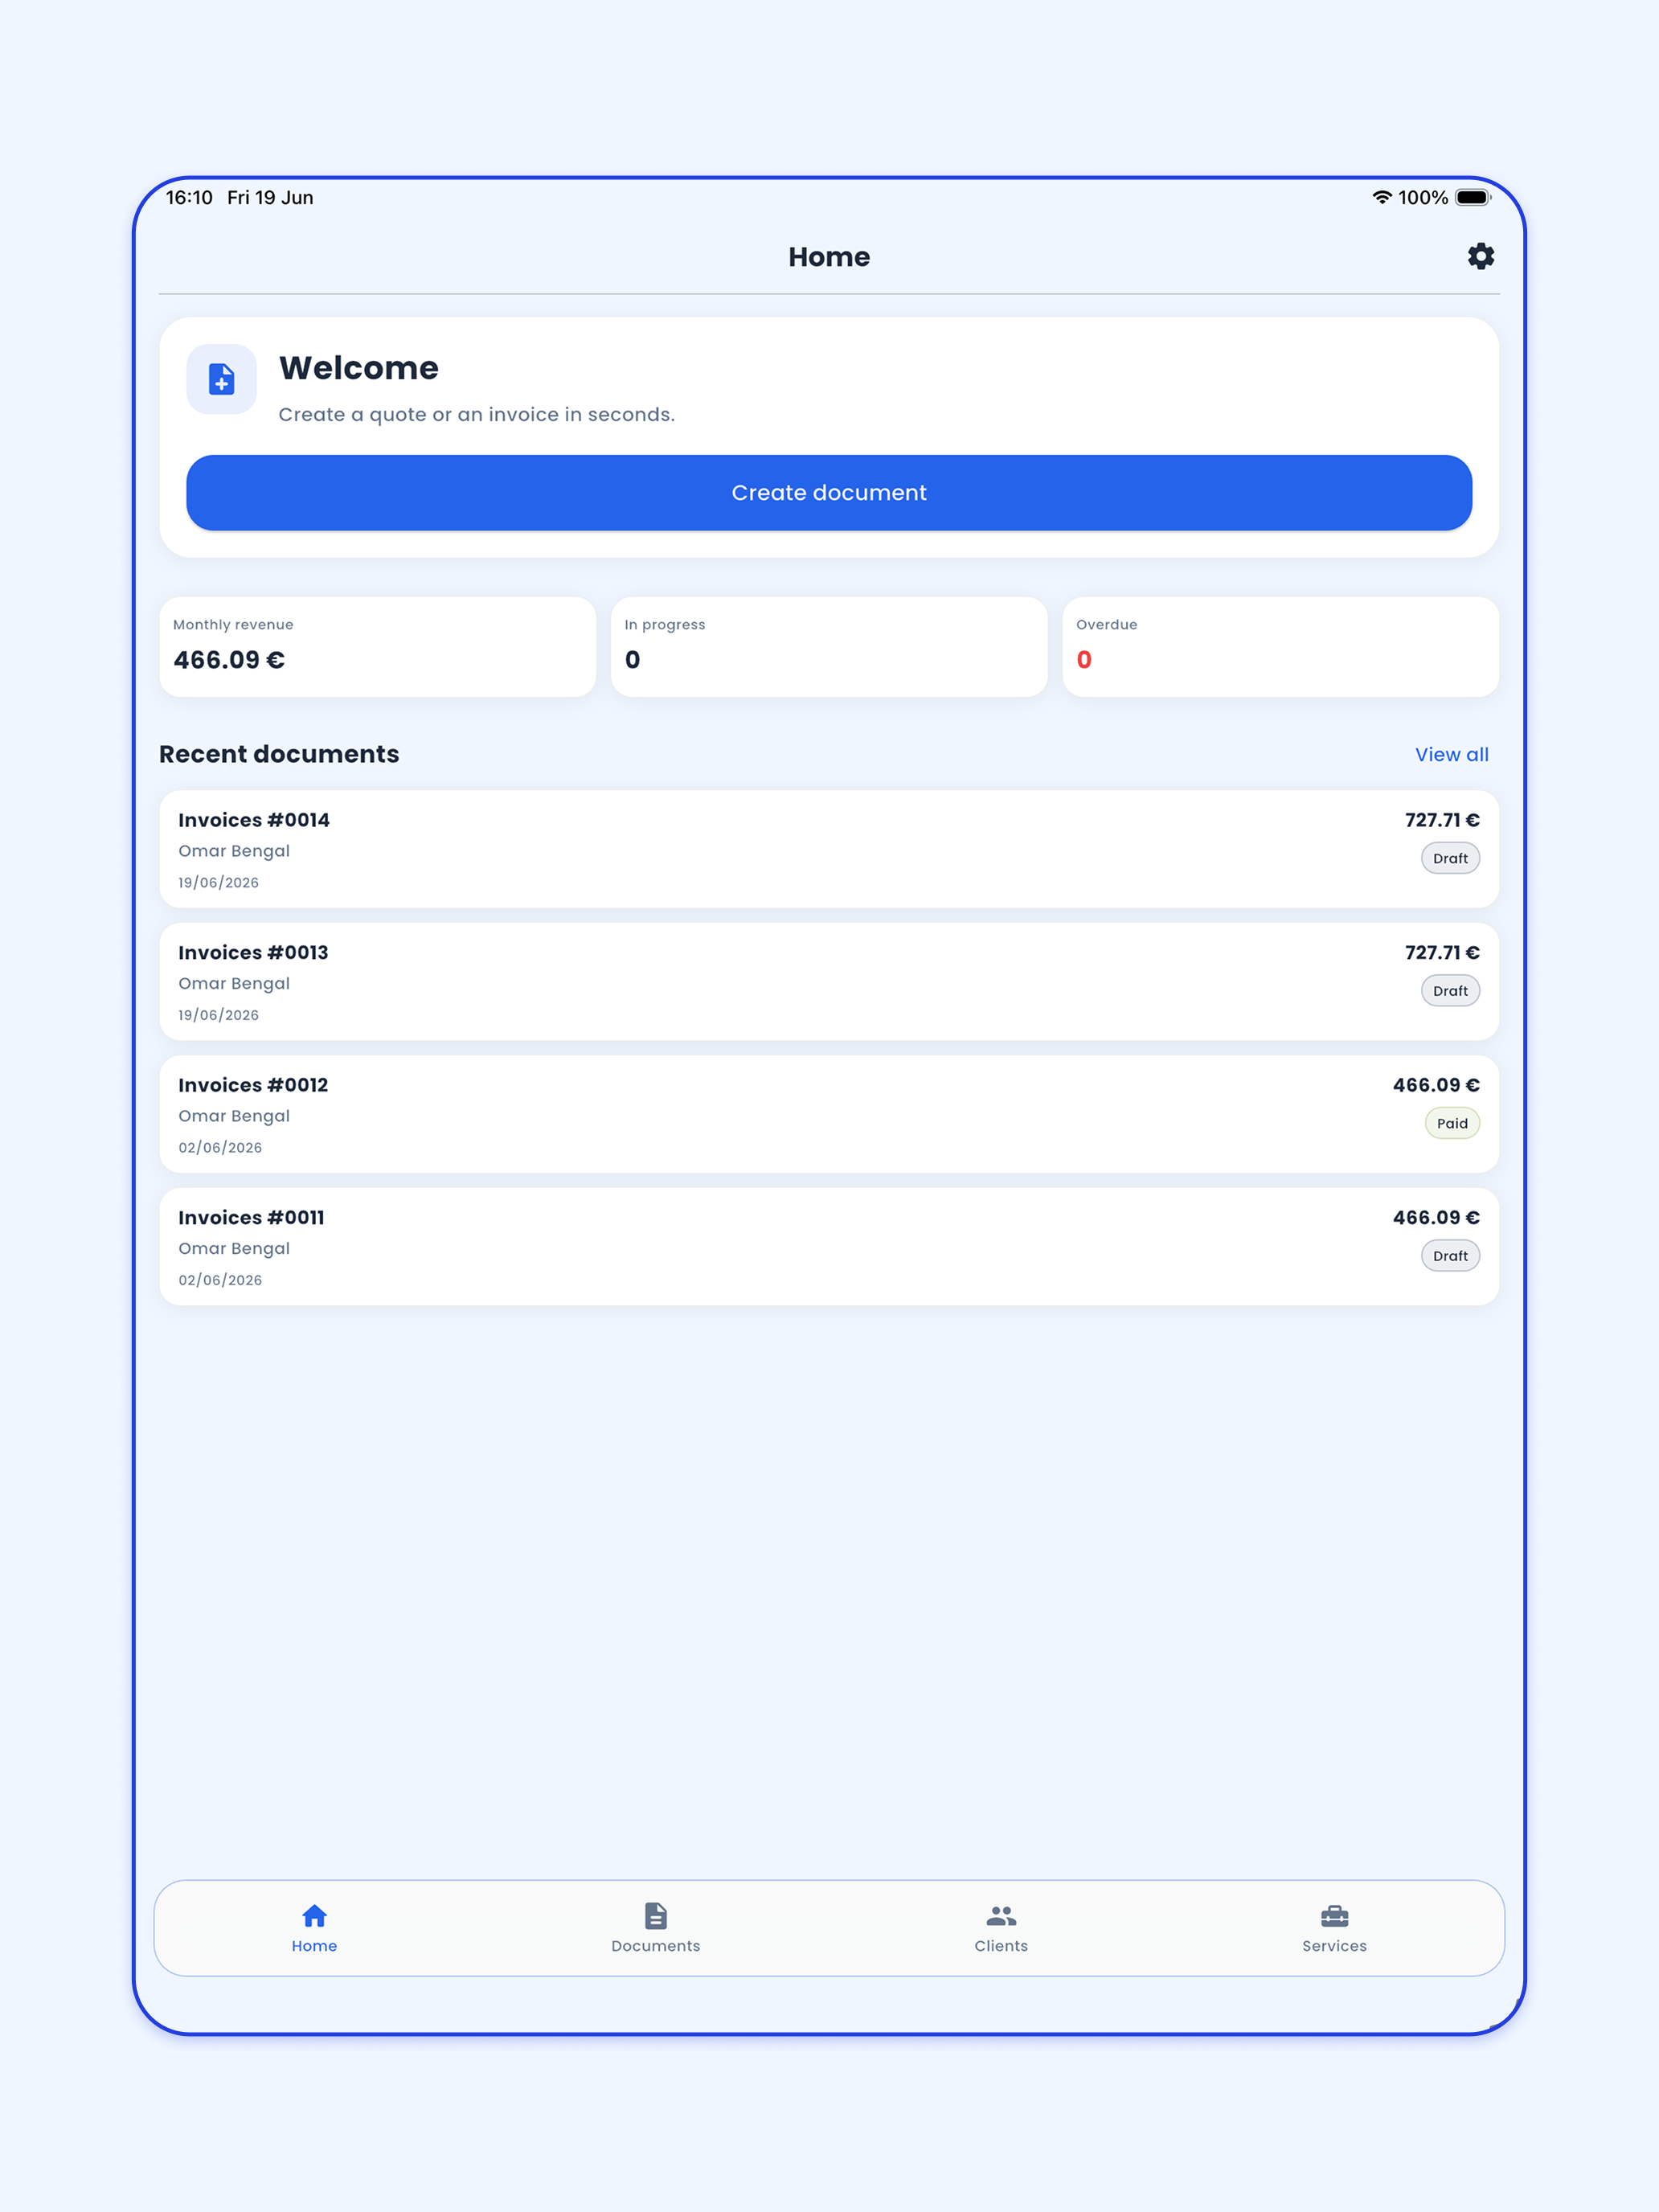The image size is (1659, 2212).
Task: Select the Home tab label
Action: pos(314,1946)
